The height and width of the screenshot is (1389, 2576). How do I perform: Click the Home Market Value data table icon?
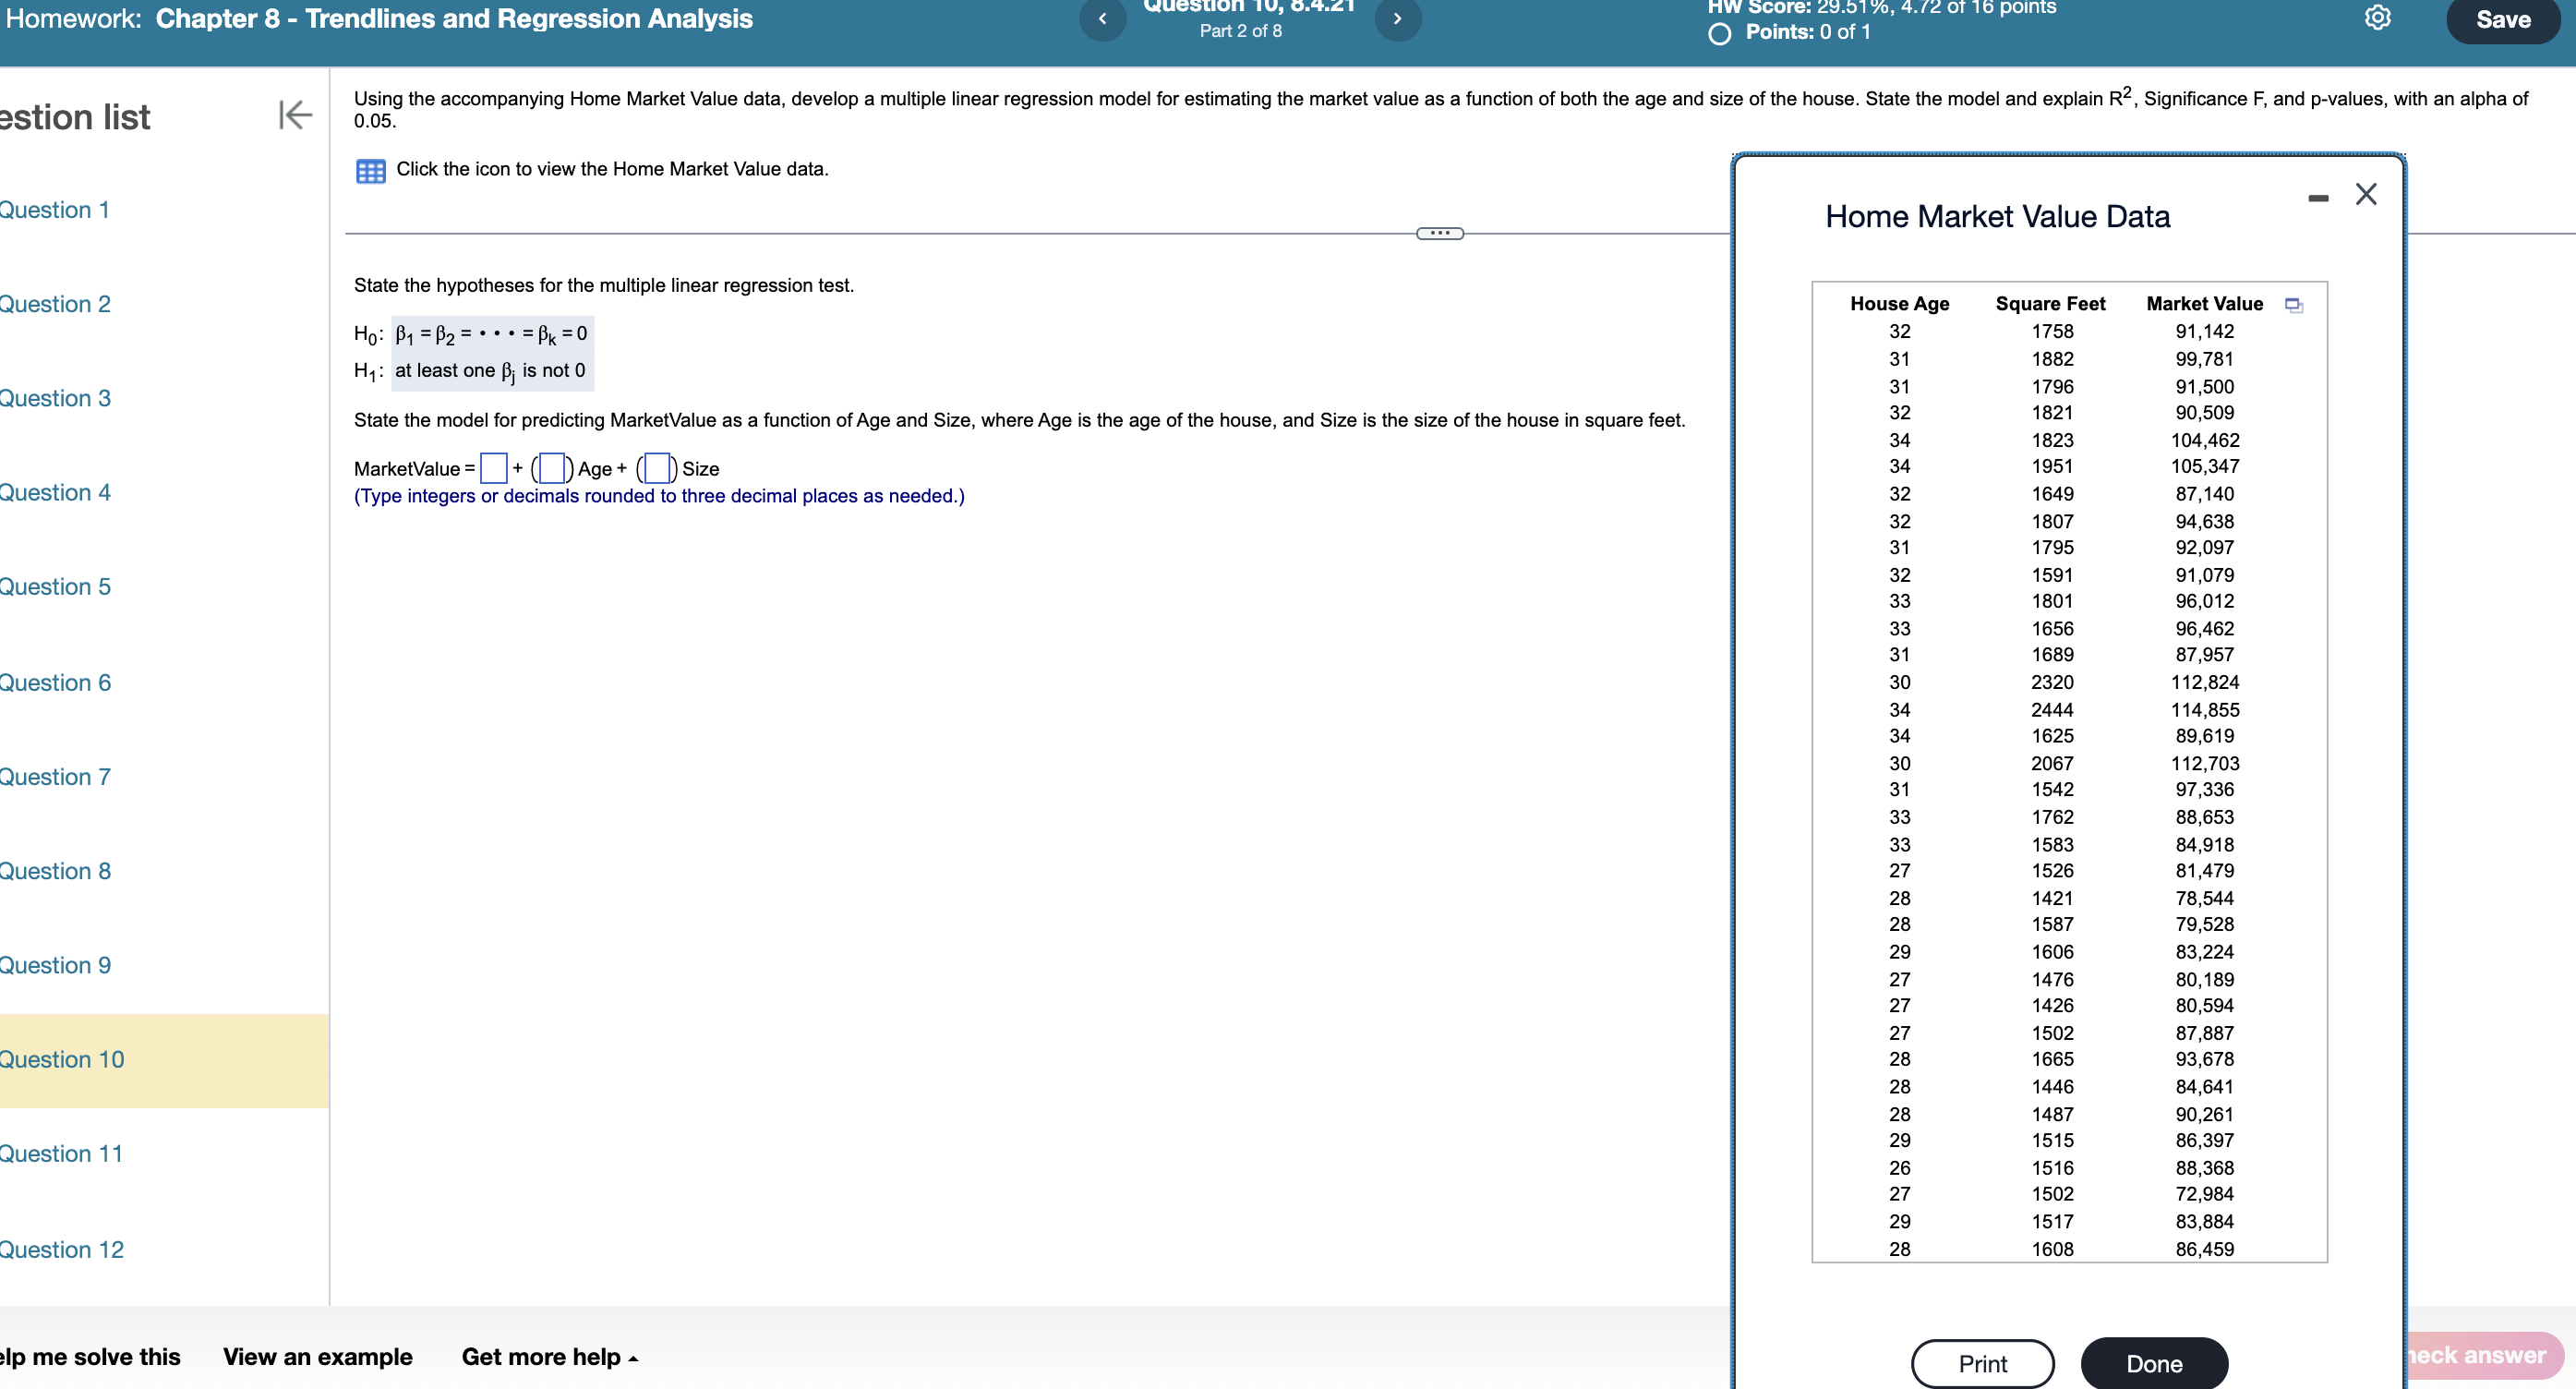[370, 171]
